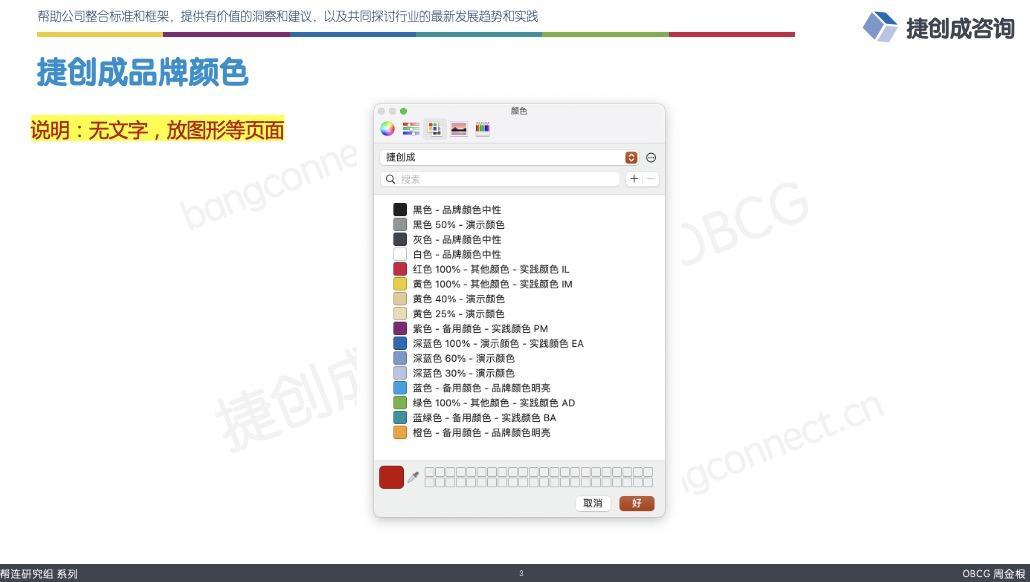The height and width of the screenshot is (582, 1030).
Task: Open the palette options ellipsis menu
Action: pyautogui.click(x=651, y=158)
